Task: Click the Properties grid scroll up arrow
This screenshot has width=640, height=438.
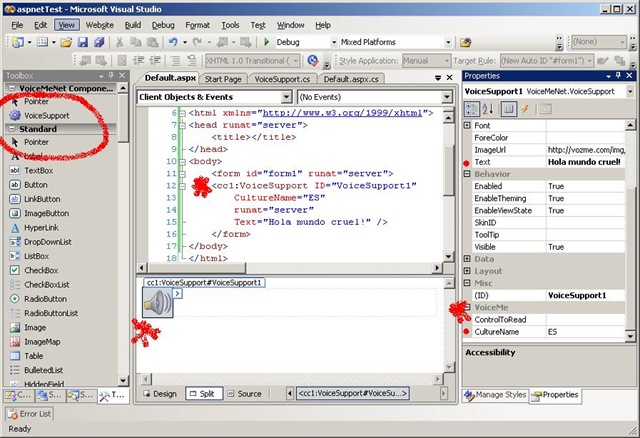Action: (630, 125)
